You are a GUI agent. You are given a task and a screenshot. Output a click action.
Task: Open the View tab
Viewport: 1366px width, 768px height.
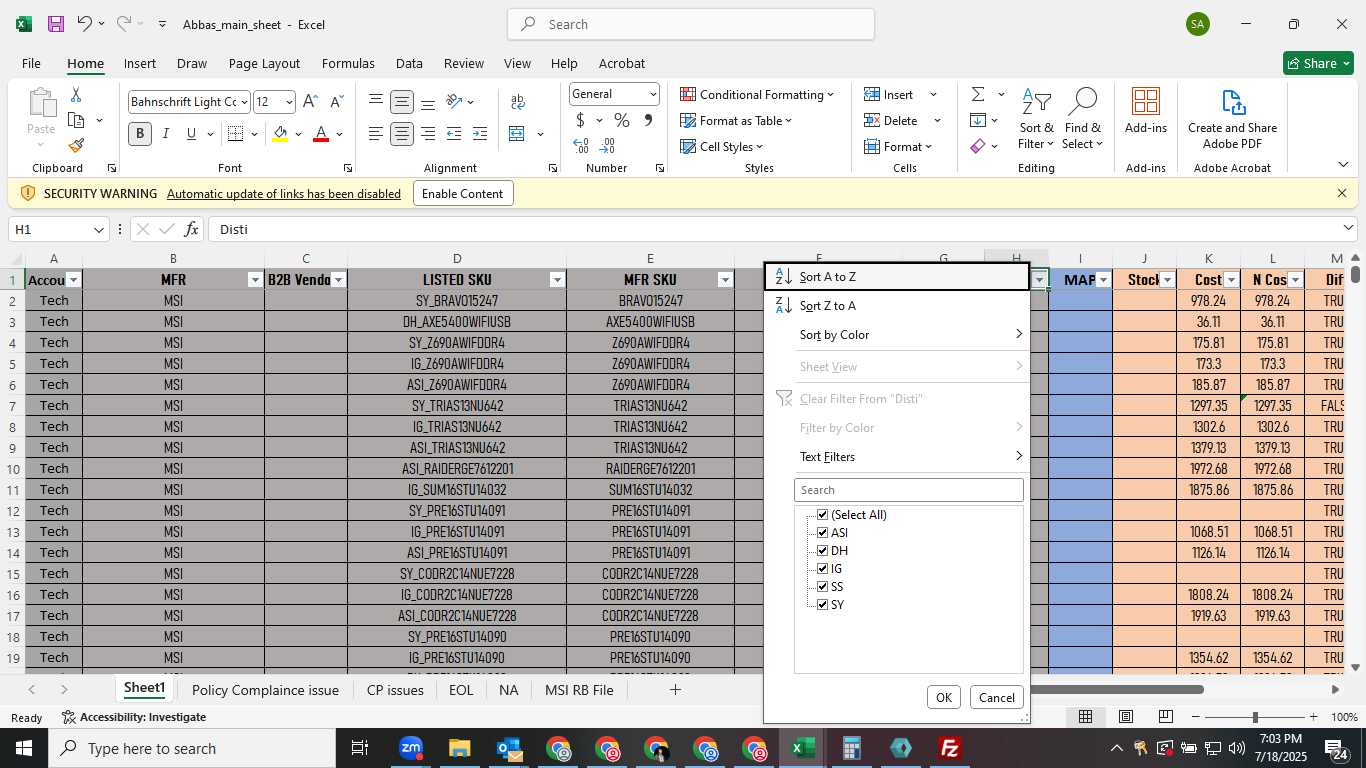pyautogui.click(x=517, y=63)
